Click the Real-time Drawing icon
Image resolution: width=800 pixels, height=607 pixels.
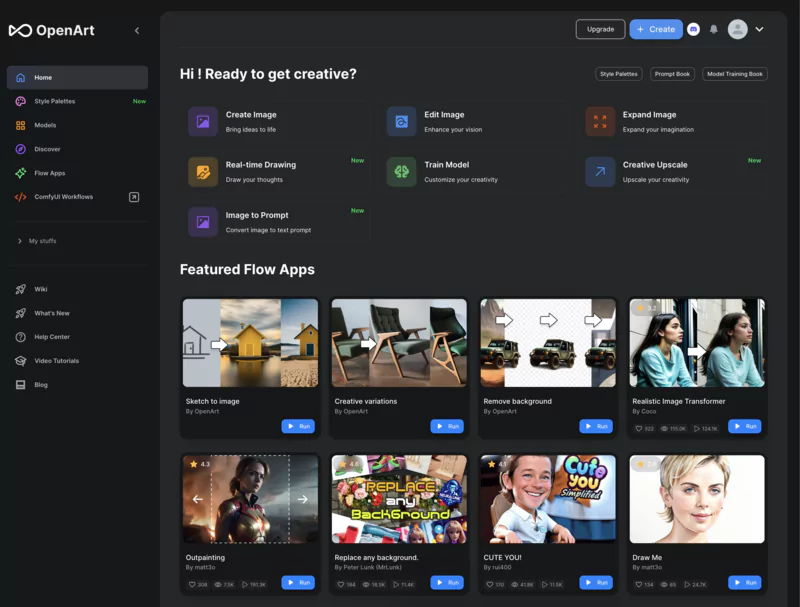coord(203,172)
